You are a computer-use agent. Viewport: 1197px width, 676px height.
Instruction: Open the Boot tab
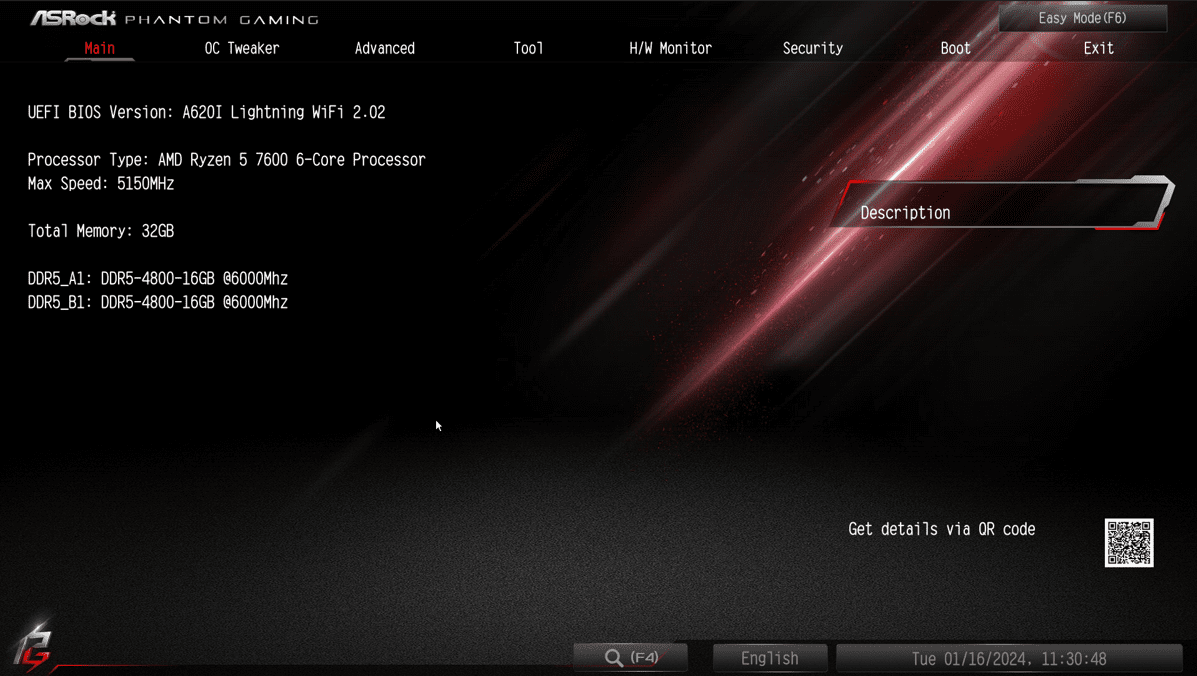(x=956, y=48)
